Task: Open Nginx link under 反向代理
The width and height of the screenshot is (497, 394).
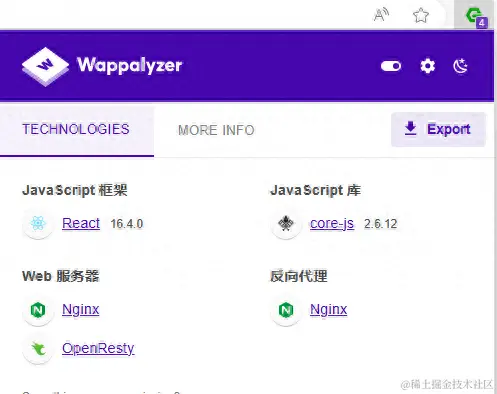Action: [329, 310]
